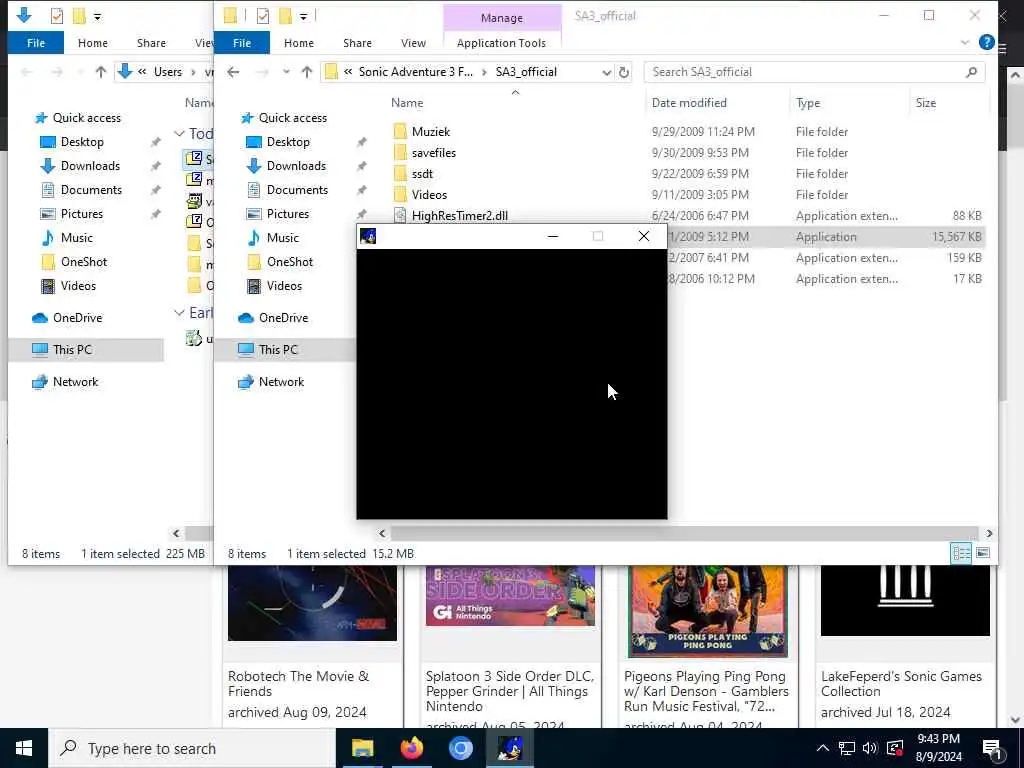
Task: Open Documents in front window sidebar
Action: [x=297, y=190]
